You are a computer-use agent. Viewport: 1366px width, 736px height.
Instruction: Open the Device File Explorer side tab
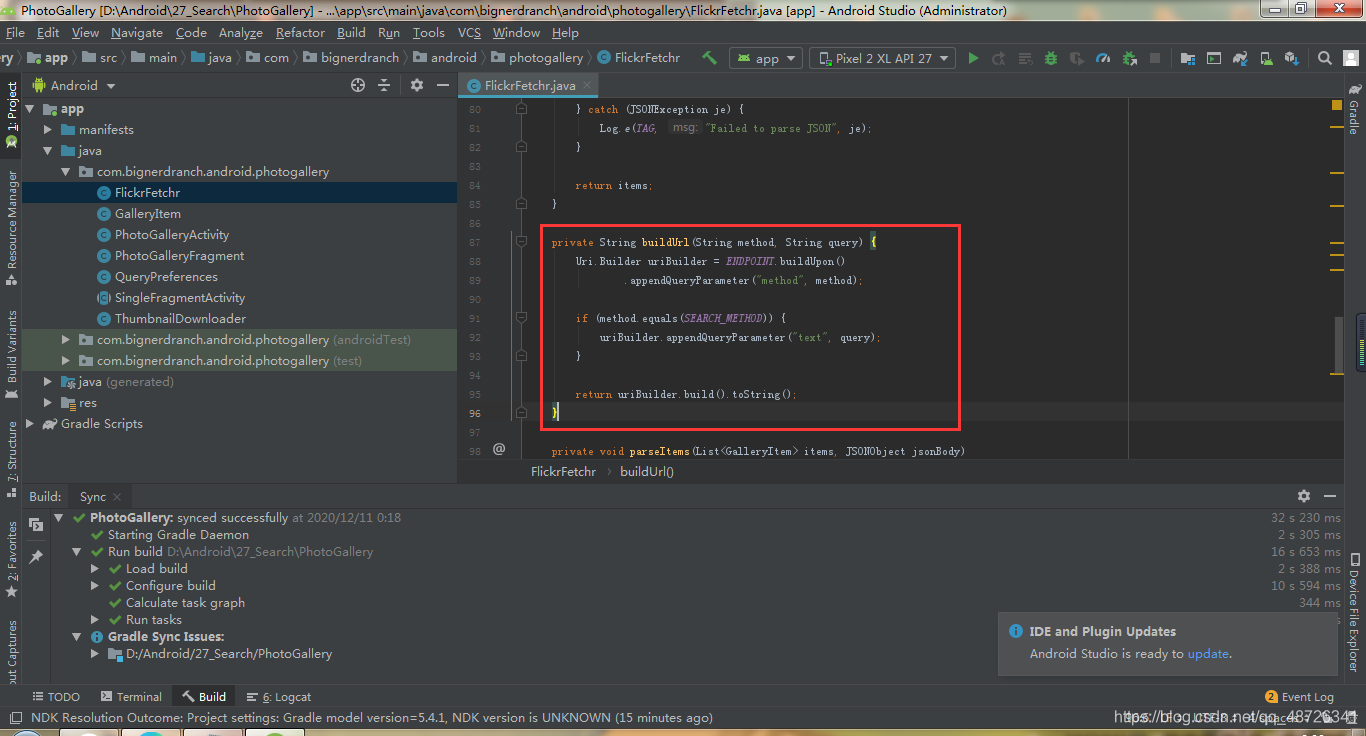coord(1353,611)
